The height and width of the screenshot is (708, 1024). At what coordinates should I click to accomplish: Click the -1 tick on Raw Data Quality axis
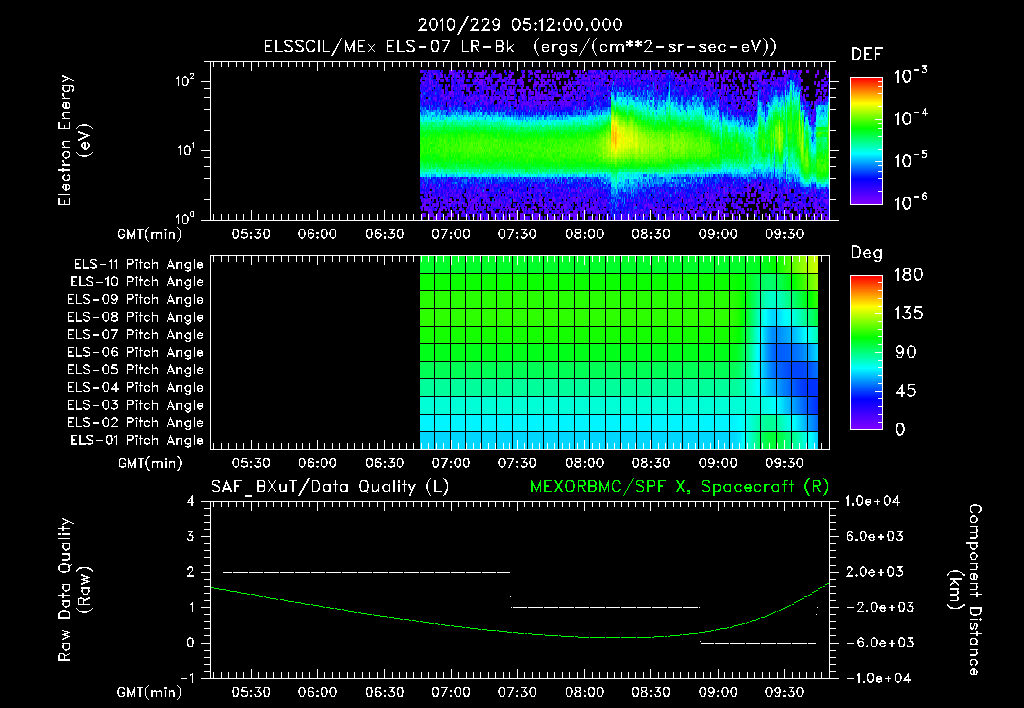[187, 678]
